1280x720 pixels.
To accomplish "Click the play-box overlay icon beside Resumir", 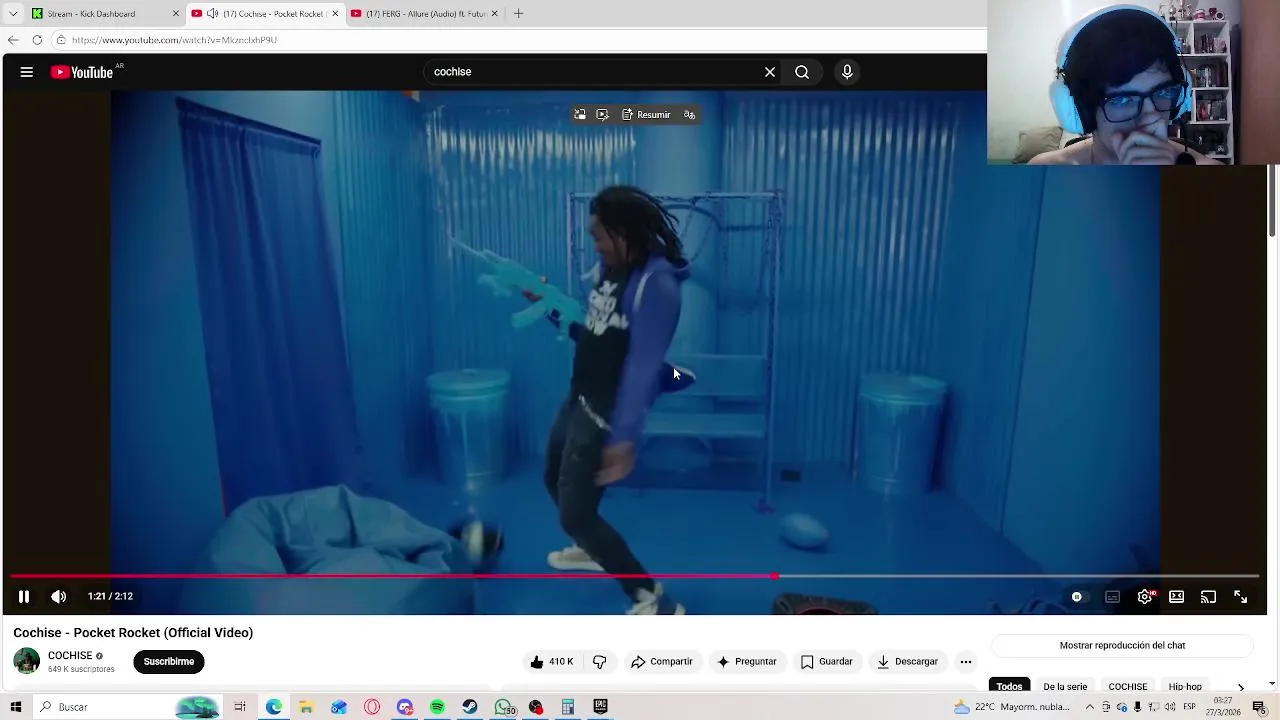I will (x=602, y=115).
